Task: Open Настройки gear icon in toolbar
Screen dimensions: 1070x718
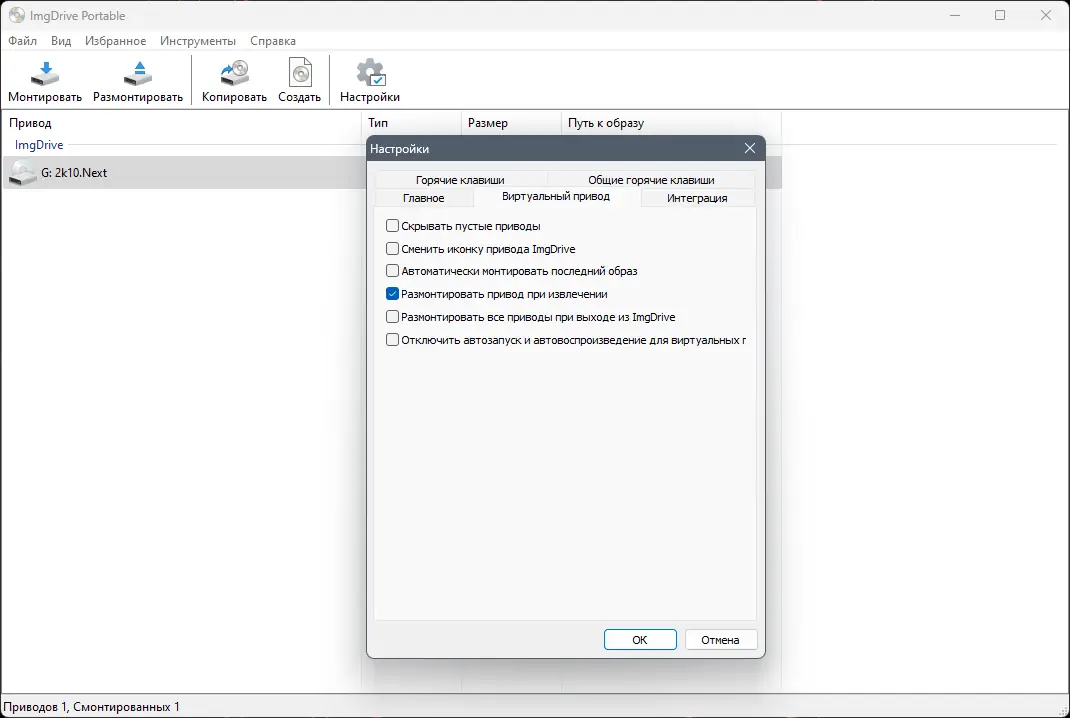Action: click(x=371, y=73)
